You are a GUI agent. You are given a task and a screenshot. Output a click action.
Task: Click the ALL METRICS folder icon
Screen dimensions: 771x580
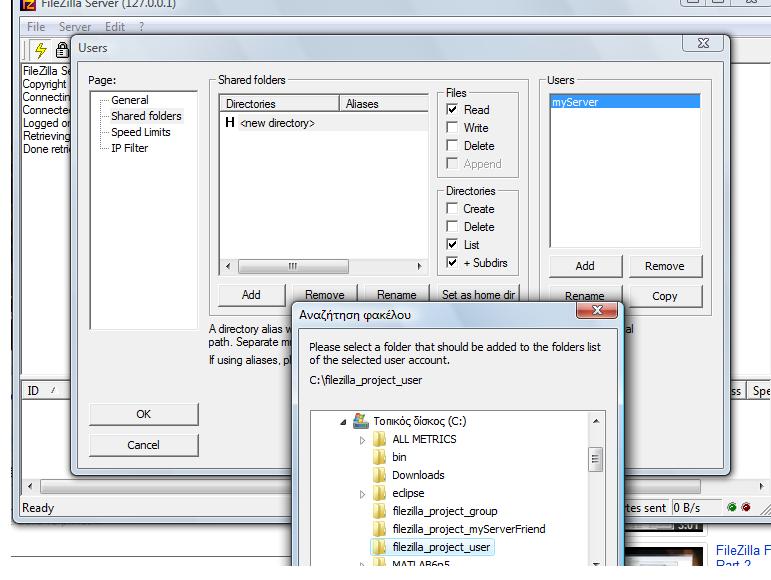tap(379, 439)
